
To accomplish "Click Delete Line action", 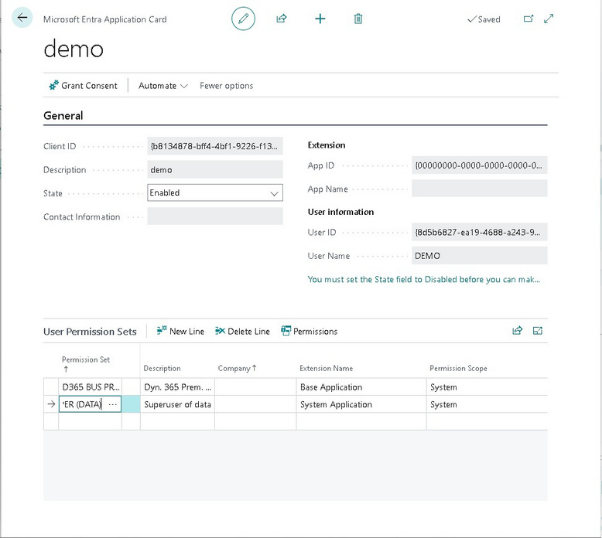I will click(x=242, y=331).
